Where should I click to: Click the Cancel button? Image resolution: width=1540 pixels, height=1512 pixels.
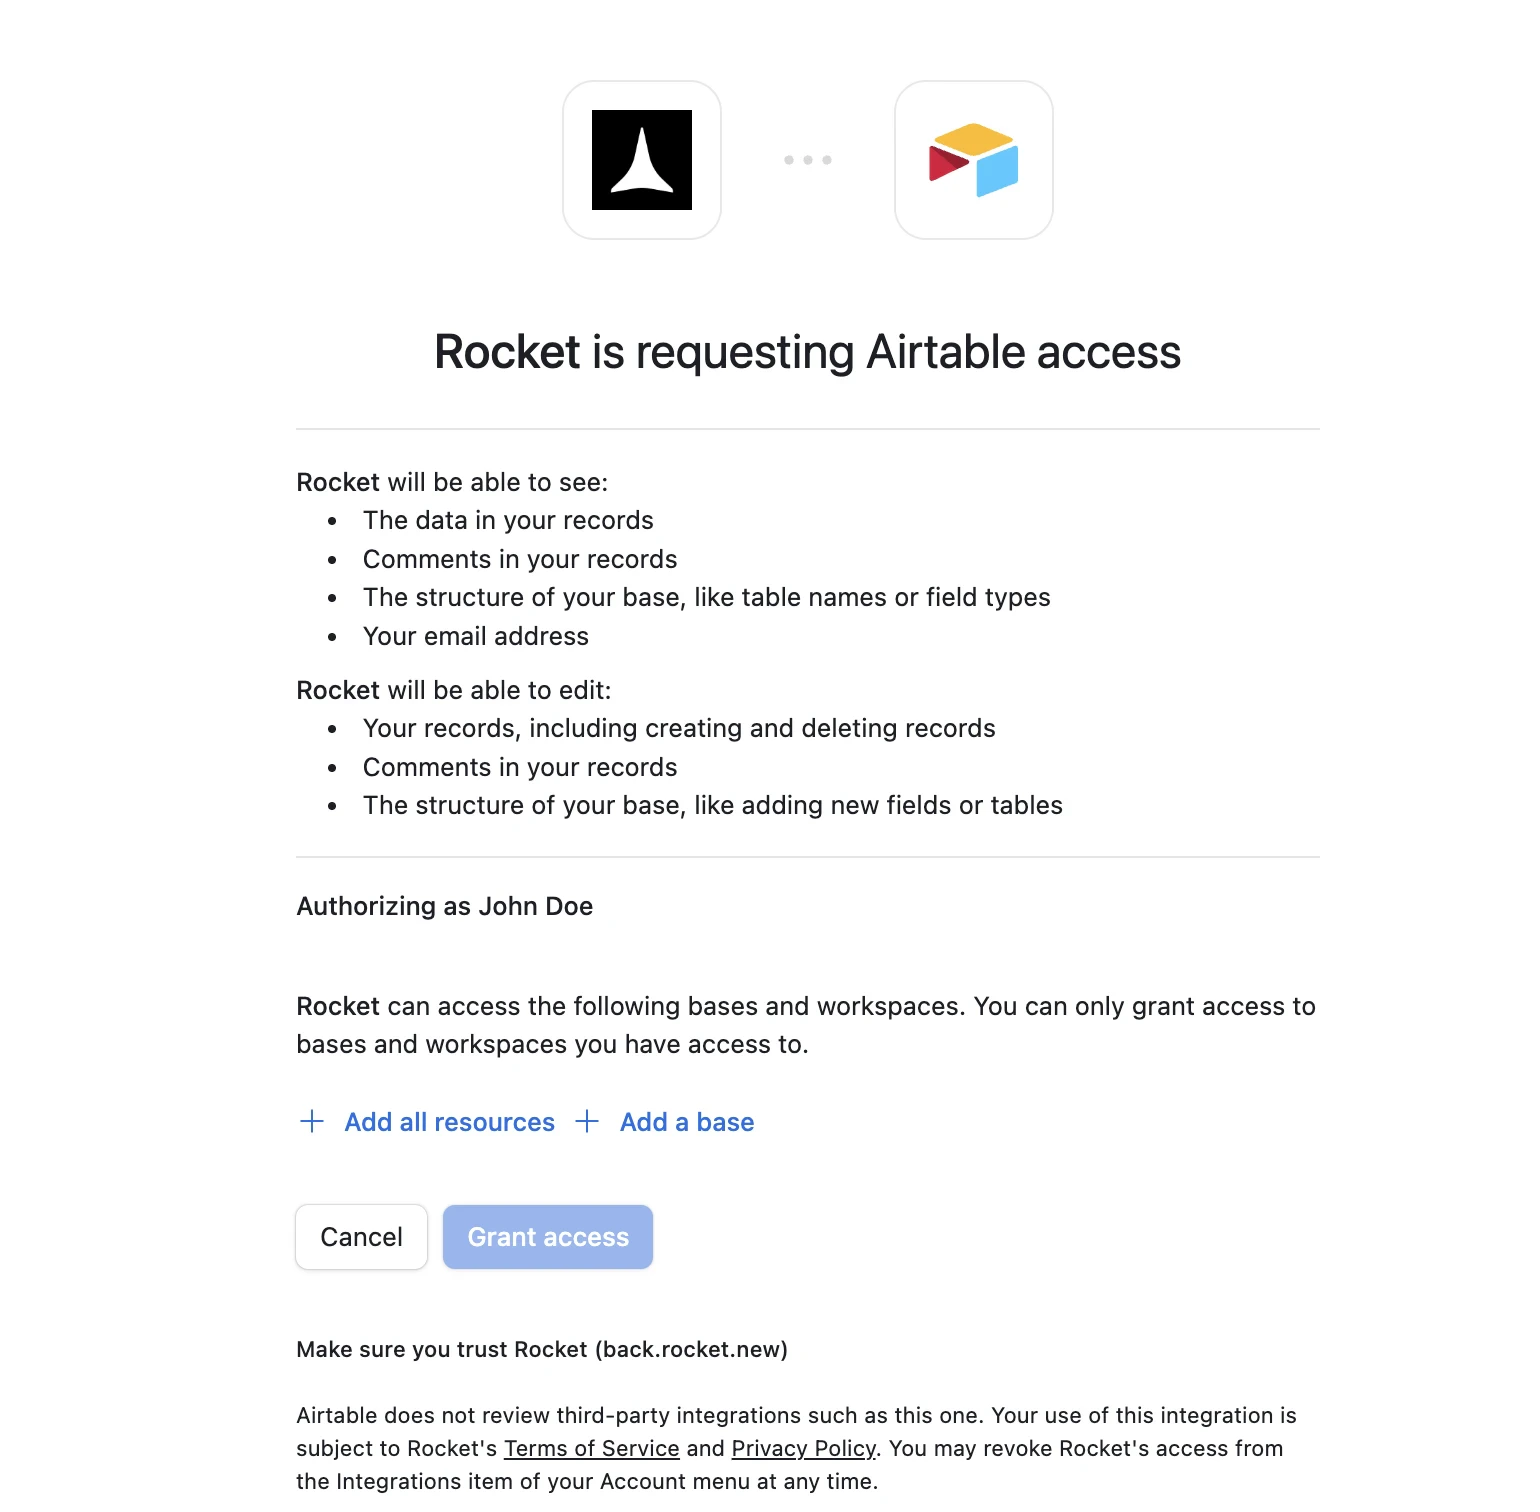tap(361, 1237)
